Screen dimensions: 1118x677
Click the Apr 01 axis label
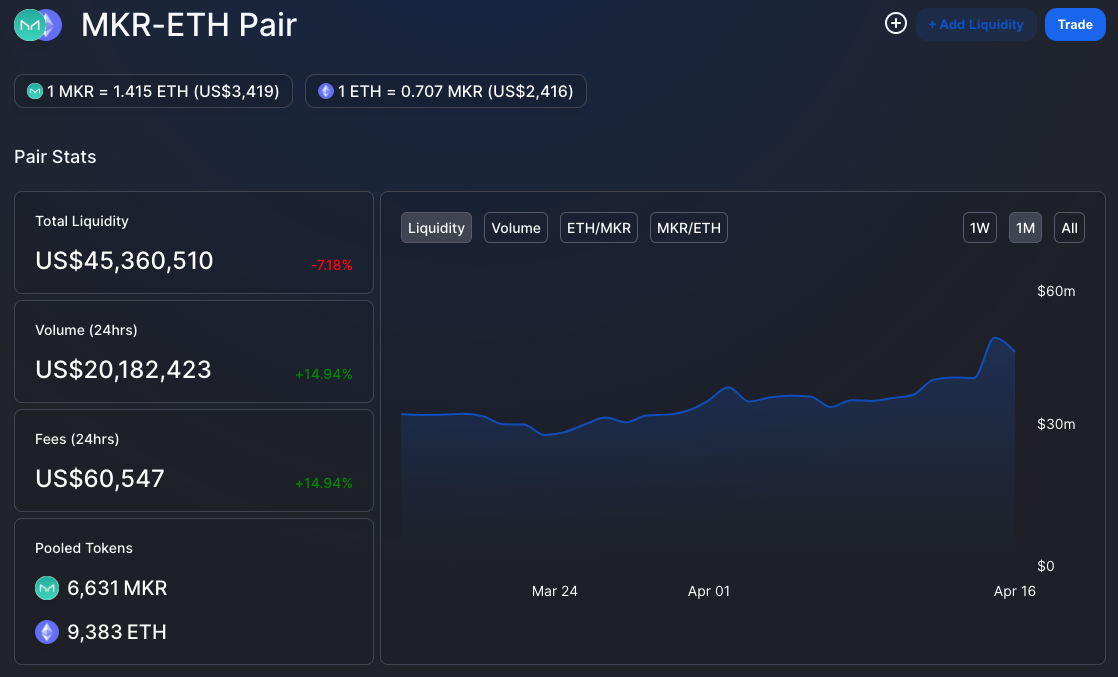tap(709, 591)
